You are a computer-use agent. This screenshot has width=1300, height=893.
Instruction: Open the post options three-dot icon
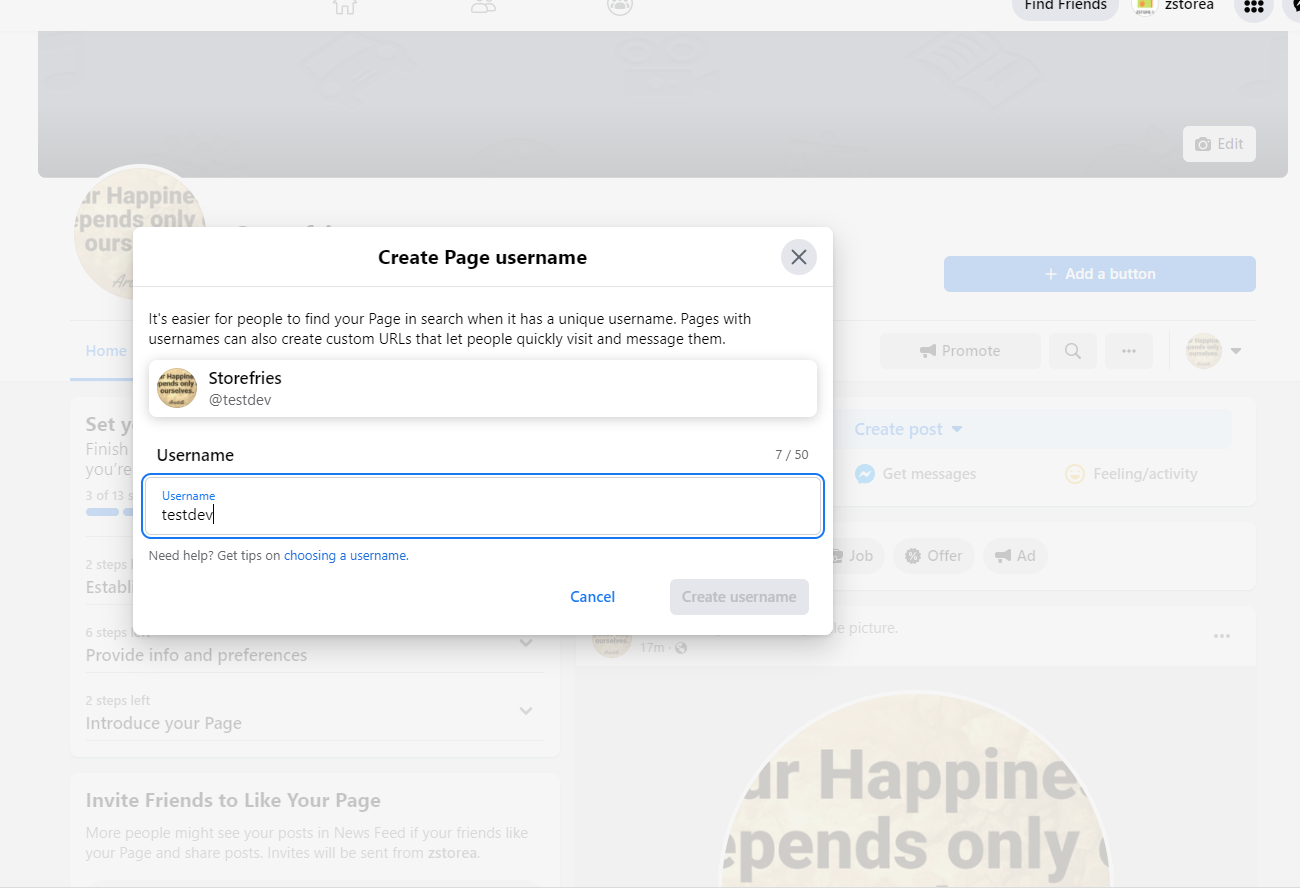[1221, 636]
